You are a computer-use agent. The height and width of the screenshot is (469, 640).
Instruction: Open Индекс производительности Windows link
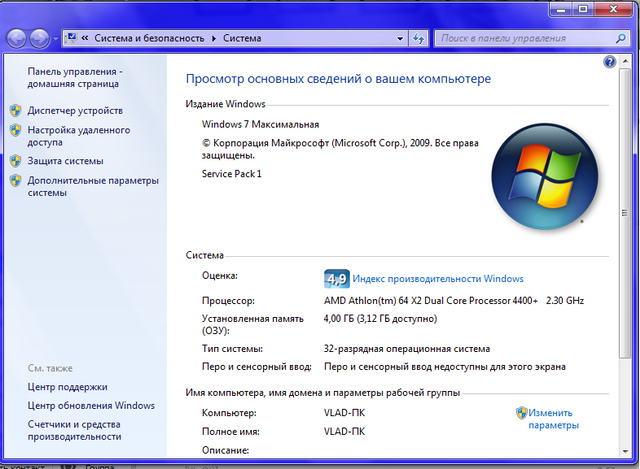[438, 279]
